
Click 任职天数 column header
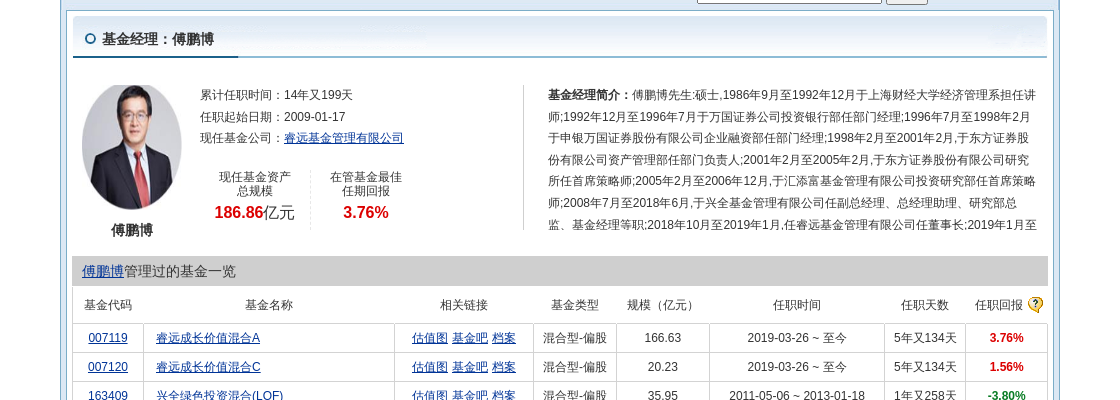pos(924,305)
